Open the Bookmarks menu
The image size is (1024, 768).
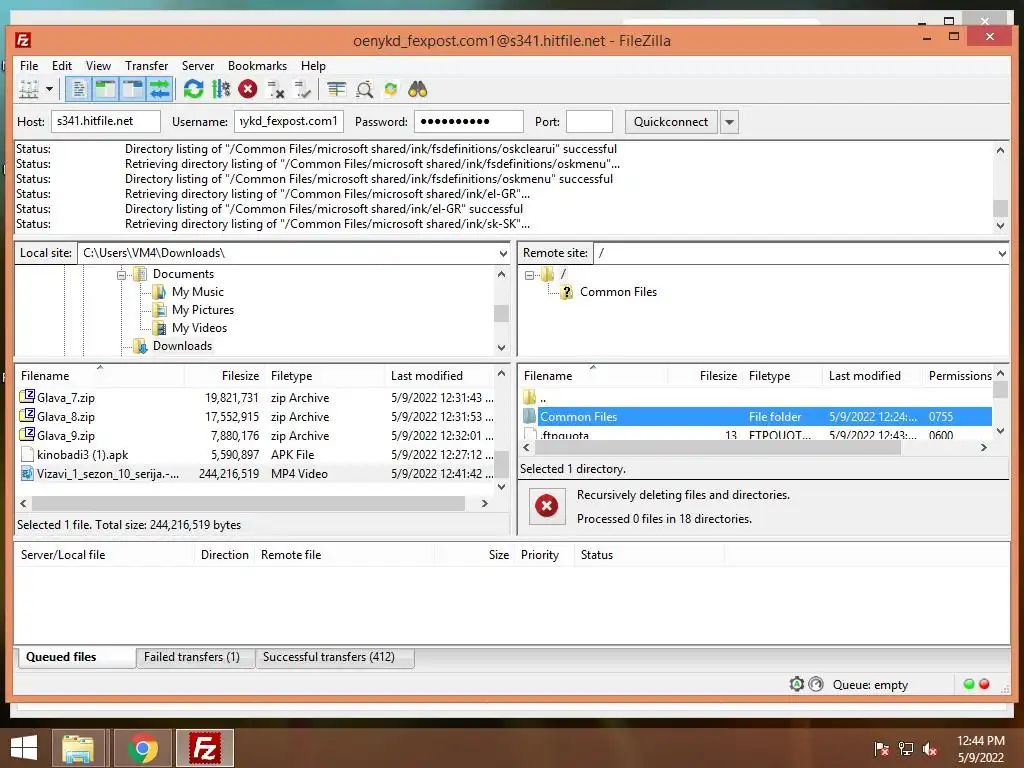pyautogui.click(x=257, y=66)
